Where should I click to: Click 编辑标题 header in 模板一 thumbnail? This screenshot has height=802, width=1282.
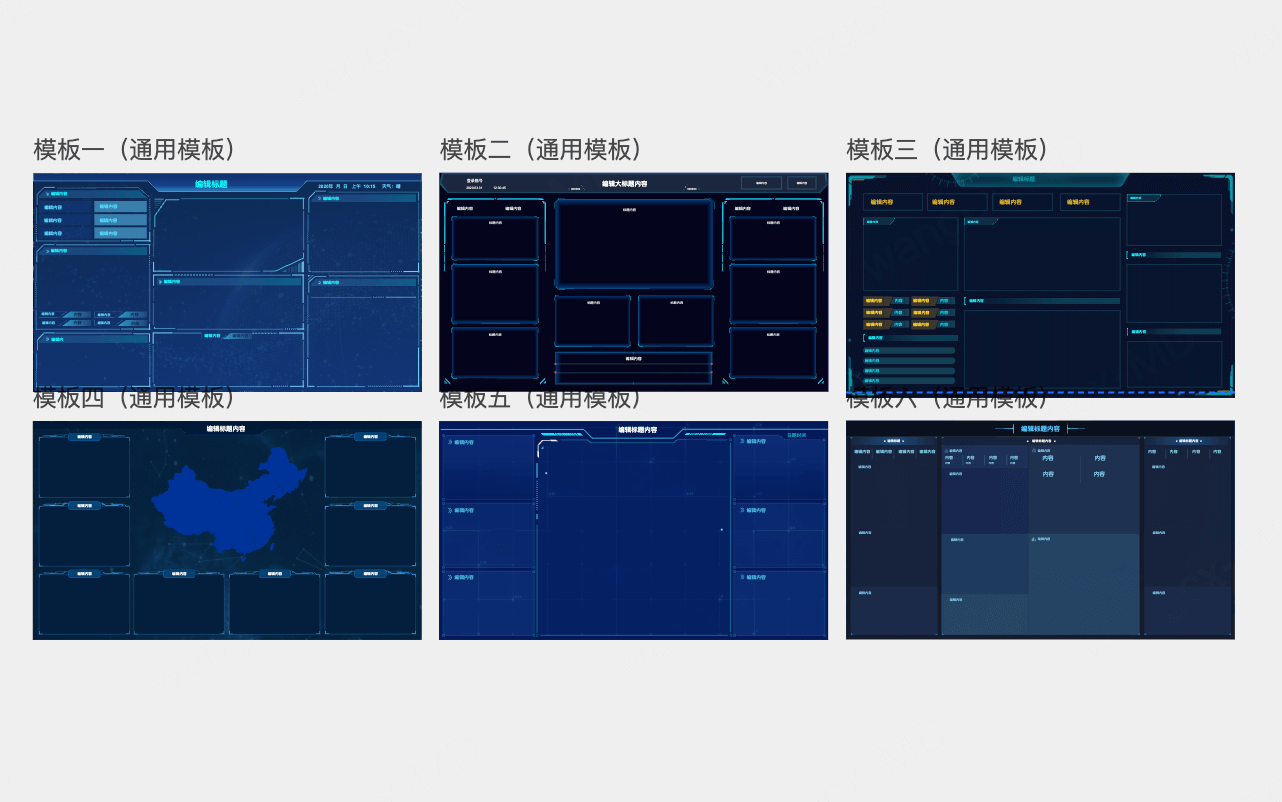pos(211,184)
